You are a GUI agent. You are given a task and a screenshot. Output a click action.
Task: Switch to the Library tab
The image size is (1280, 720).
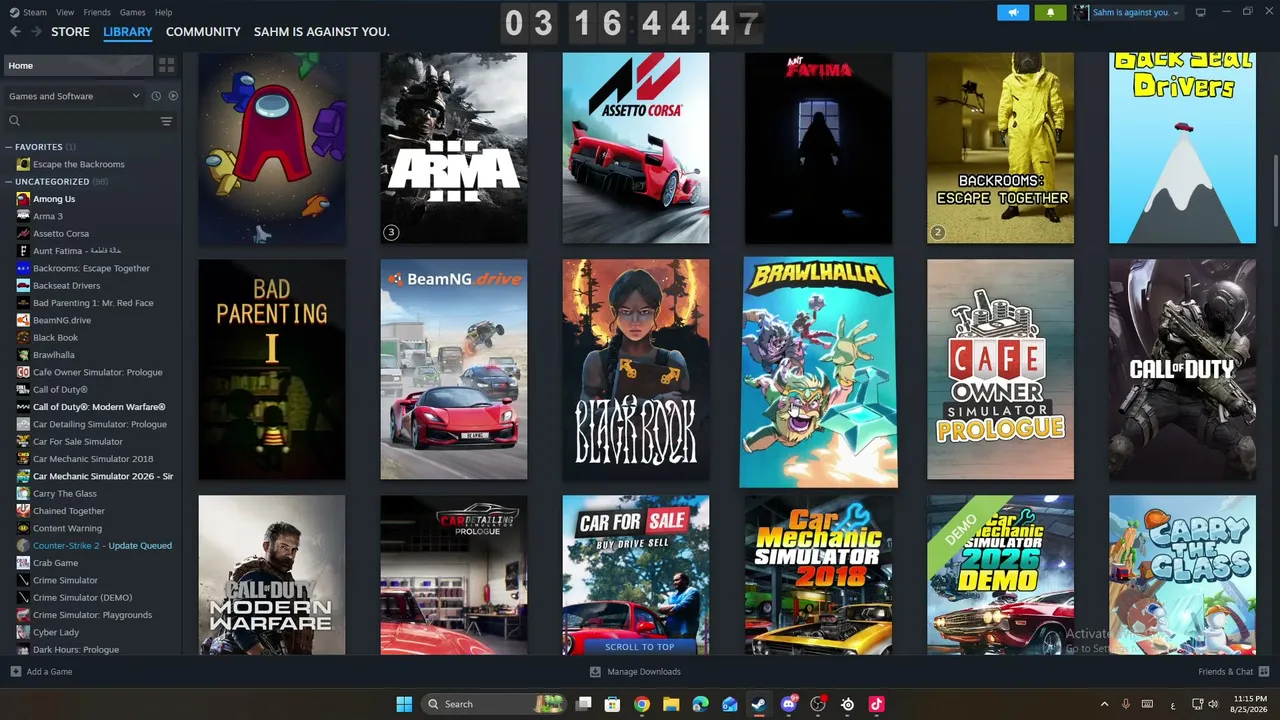click(128, 32)
